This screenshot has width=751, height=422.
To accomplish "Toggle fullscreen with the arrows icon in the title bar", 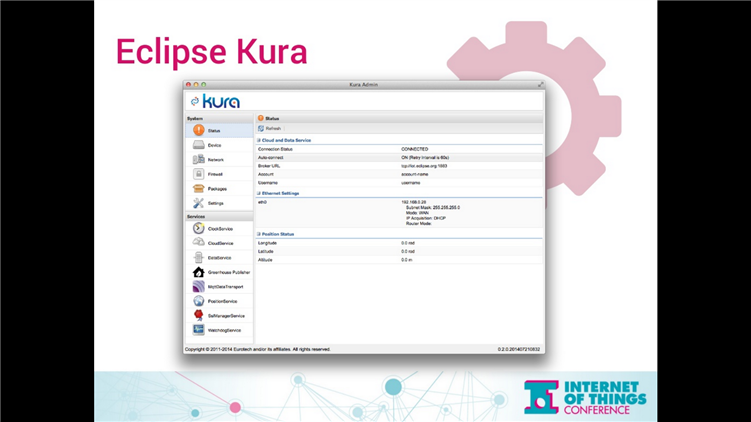I will 540,84.
